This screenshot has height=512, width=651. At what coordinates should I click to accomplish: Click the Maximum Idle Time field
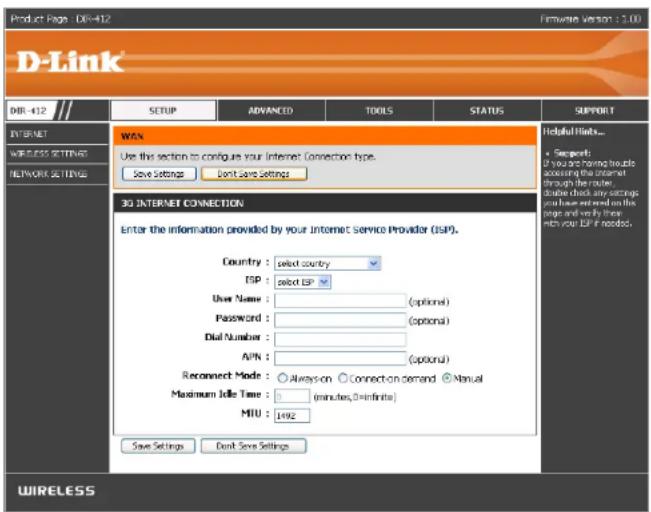point(292,396)
